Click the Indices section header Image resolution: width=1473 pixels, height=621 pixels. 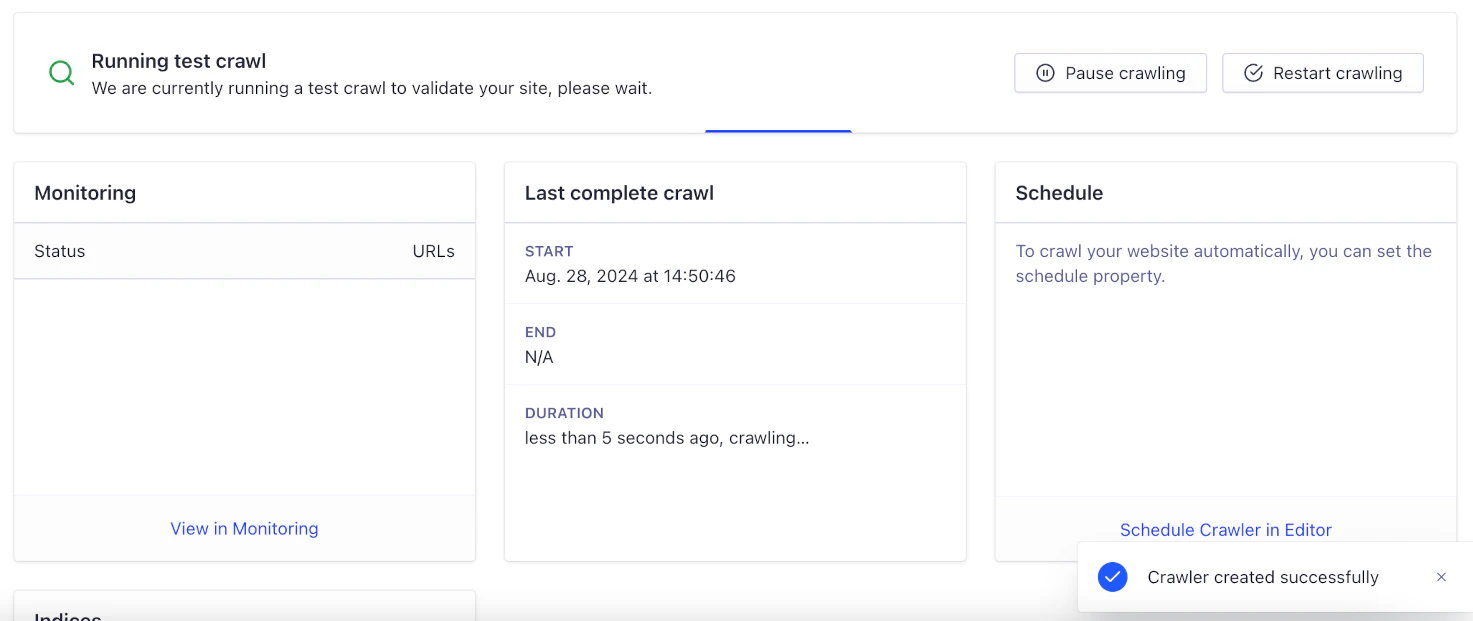pos(66,614)
